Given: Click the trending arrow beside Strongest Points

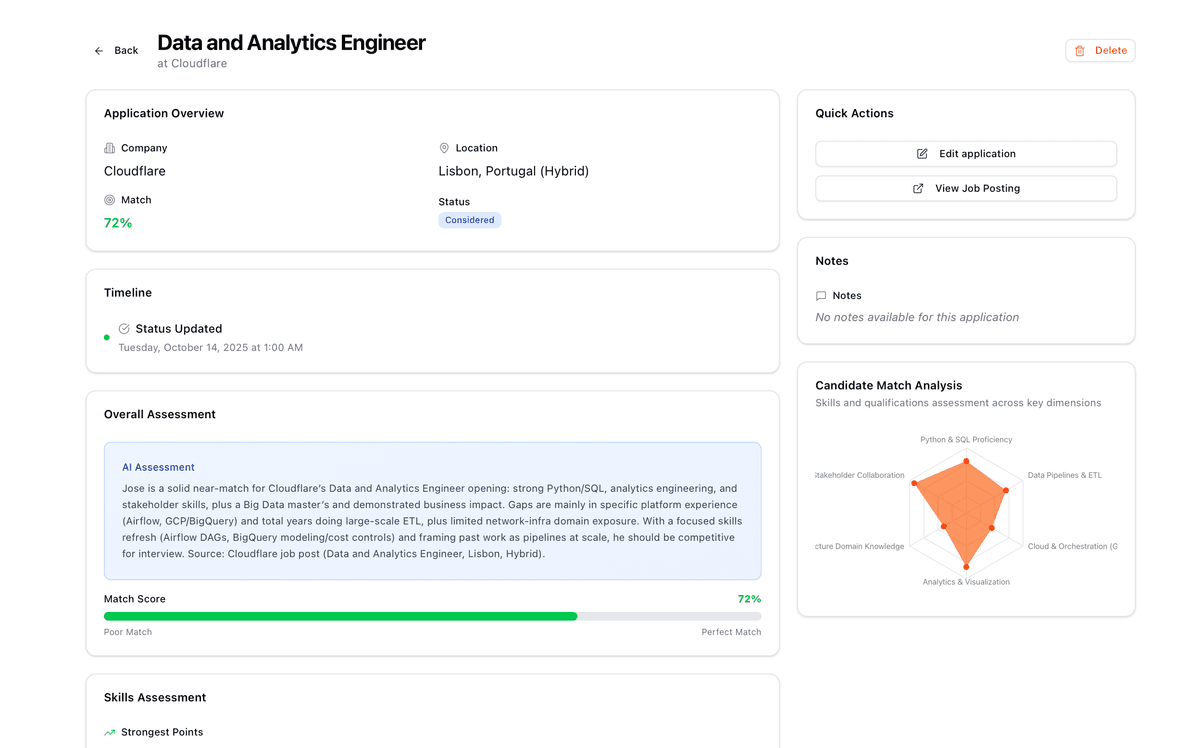Looking at the screenshot, I should (110, 733).
